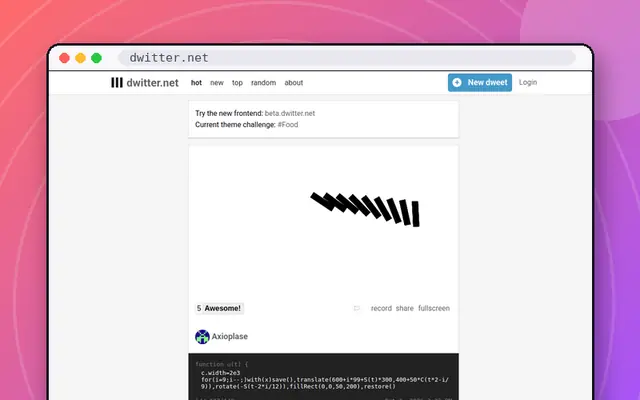Click the green maximize window button
640x400 pixels.
pyautogui.click(x=96, y=58)
